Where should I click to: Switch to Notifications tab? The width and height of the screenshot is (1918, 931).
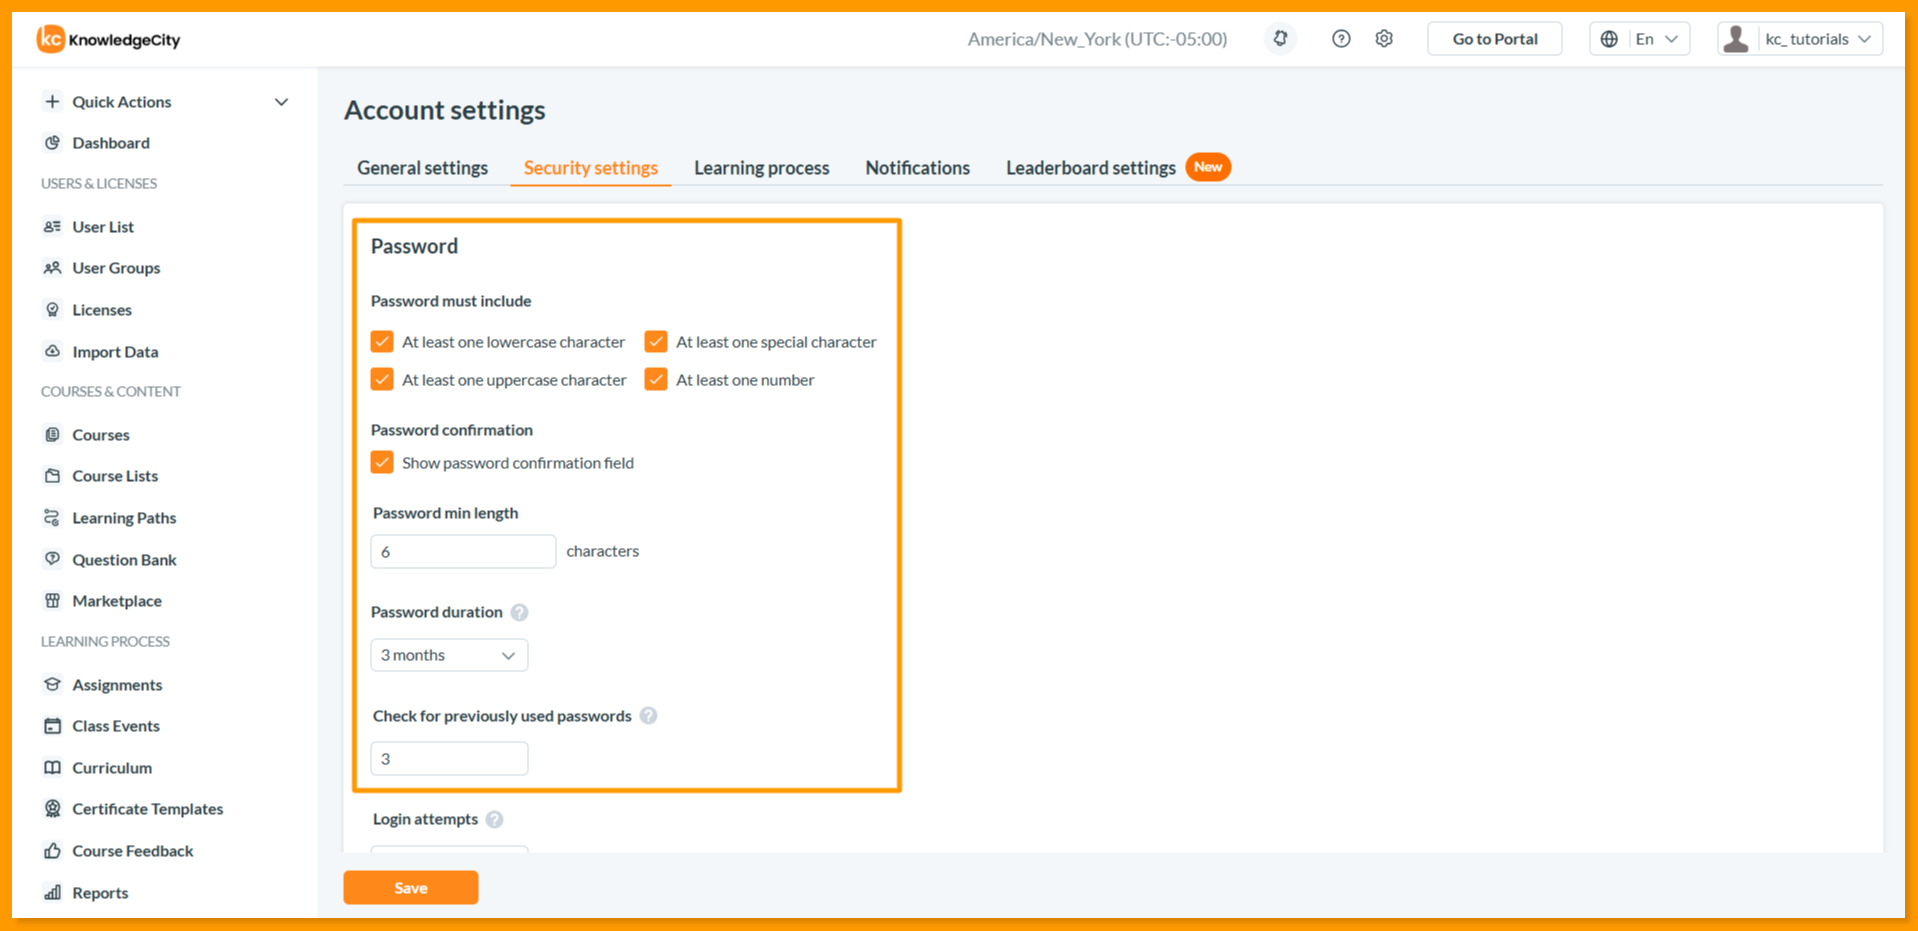(x=918, y=168)
